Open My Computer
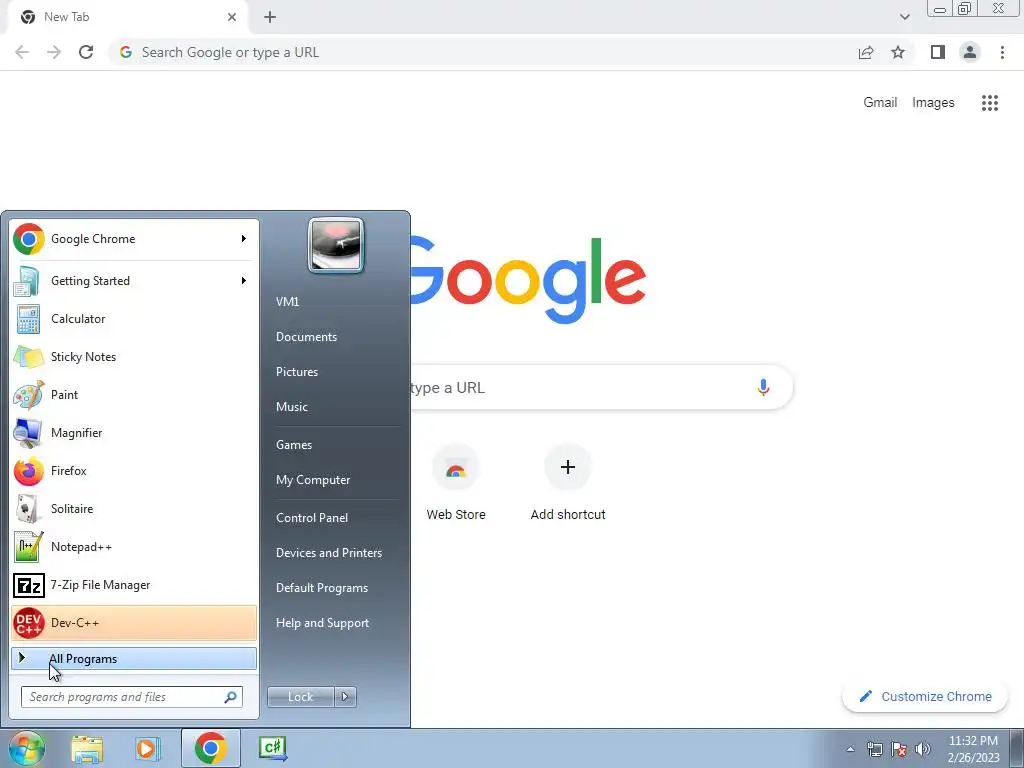Image resolution: width=1024 pixels, height=768 pixels. (313, 480)
